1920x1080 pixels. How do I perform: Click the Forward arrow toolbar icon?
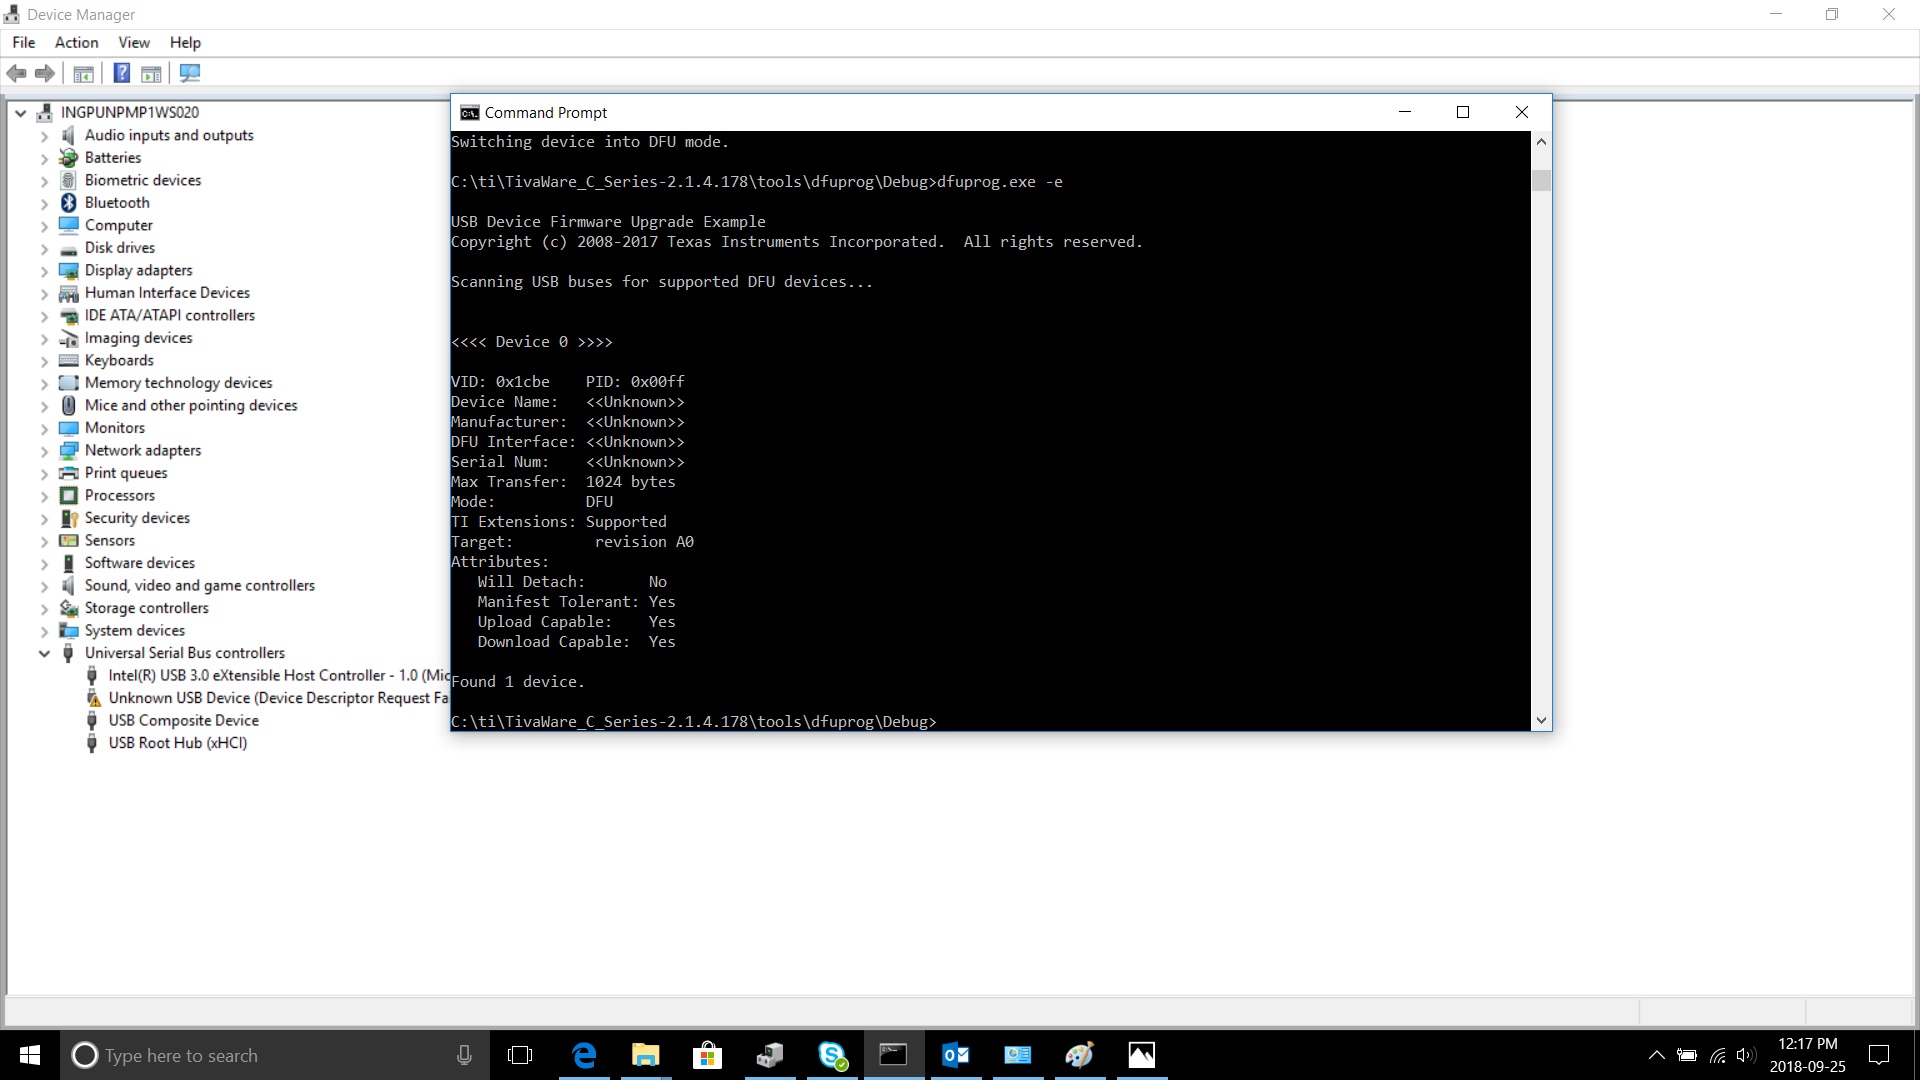click(x=45, y=73)
